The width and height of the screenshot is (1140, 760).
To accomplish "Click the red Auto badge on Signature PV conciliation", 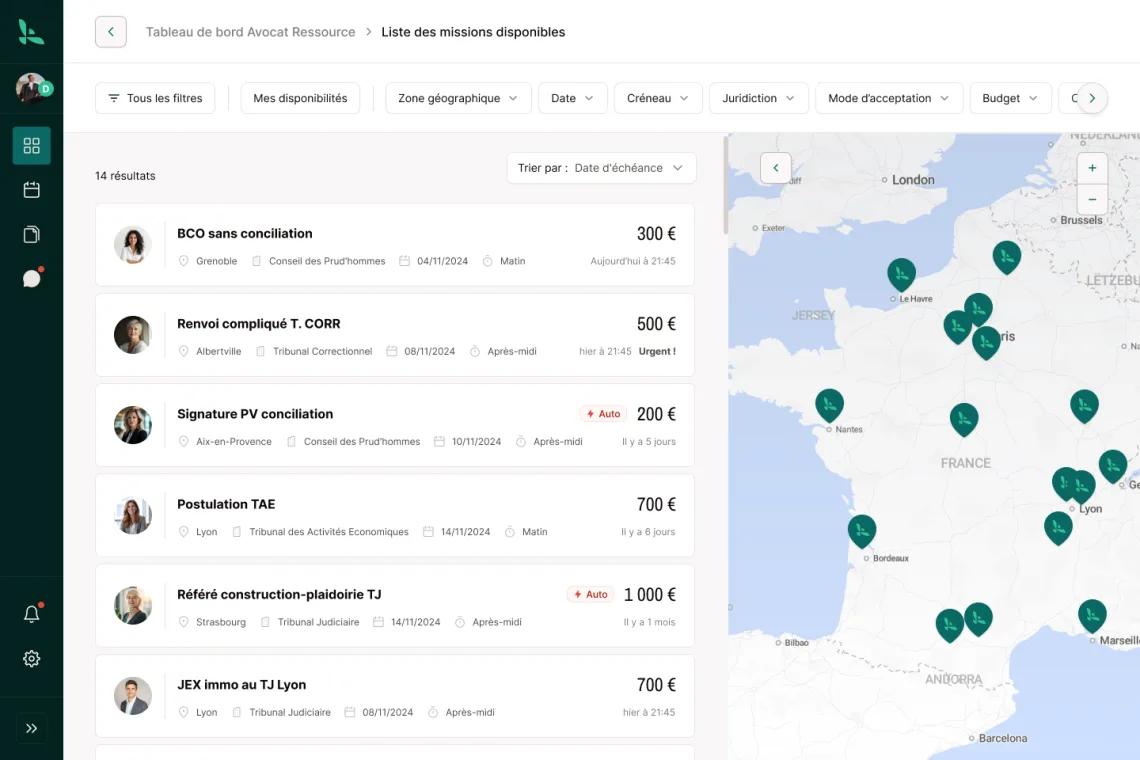I will click(x=603, y=414).
